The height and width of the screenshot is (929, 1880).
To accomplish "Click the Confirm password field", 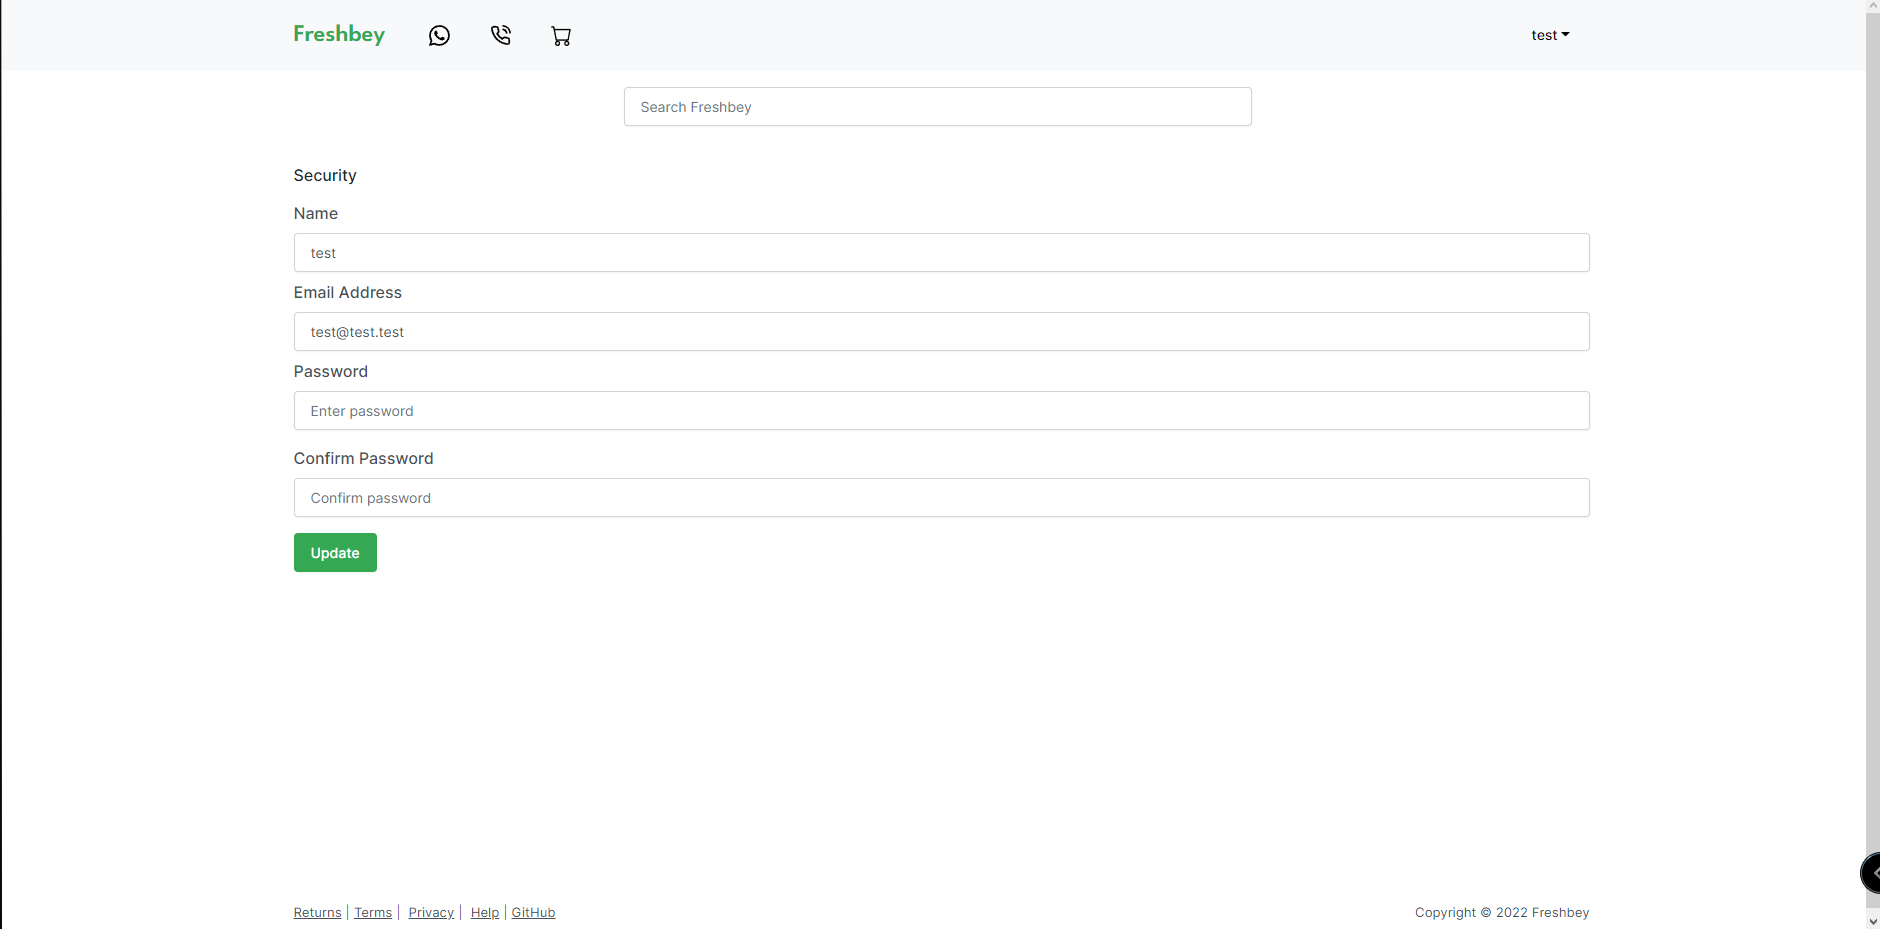I will (941, 498).
